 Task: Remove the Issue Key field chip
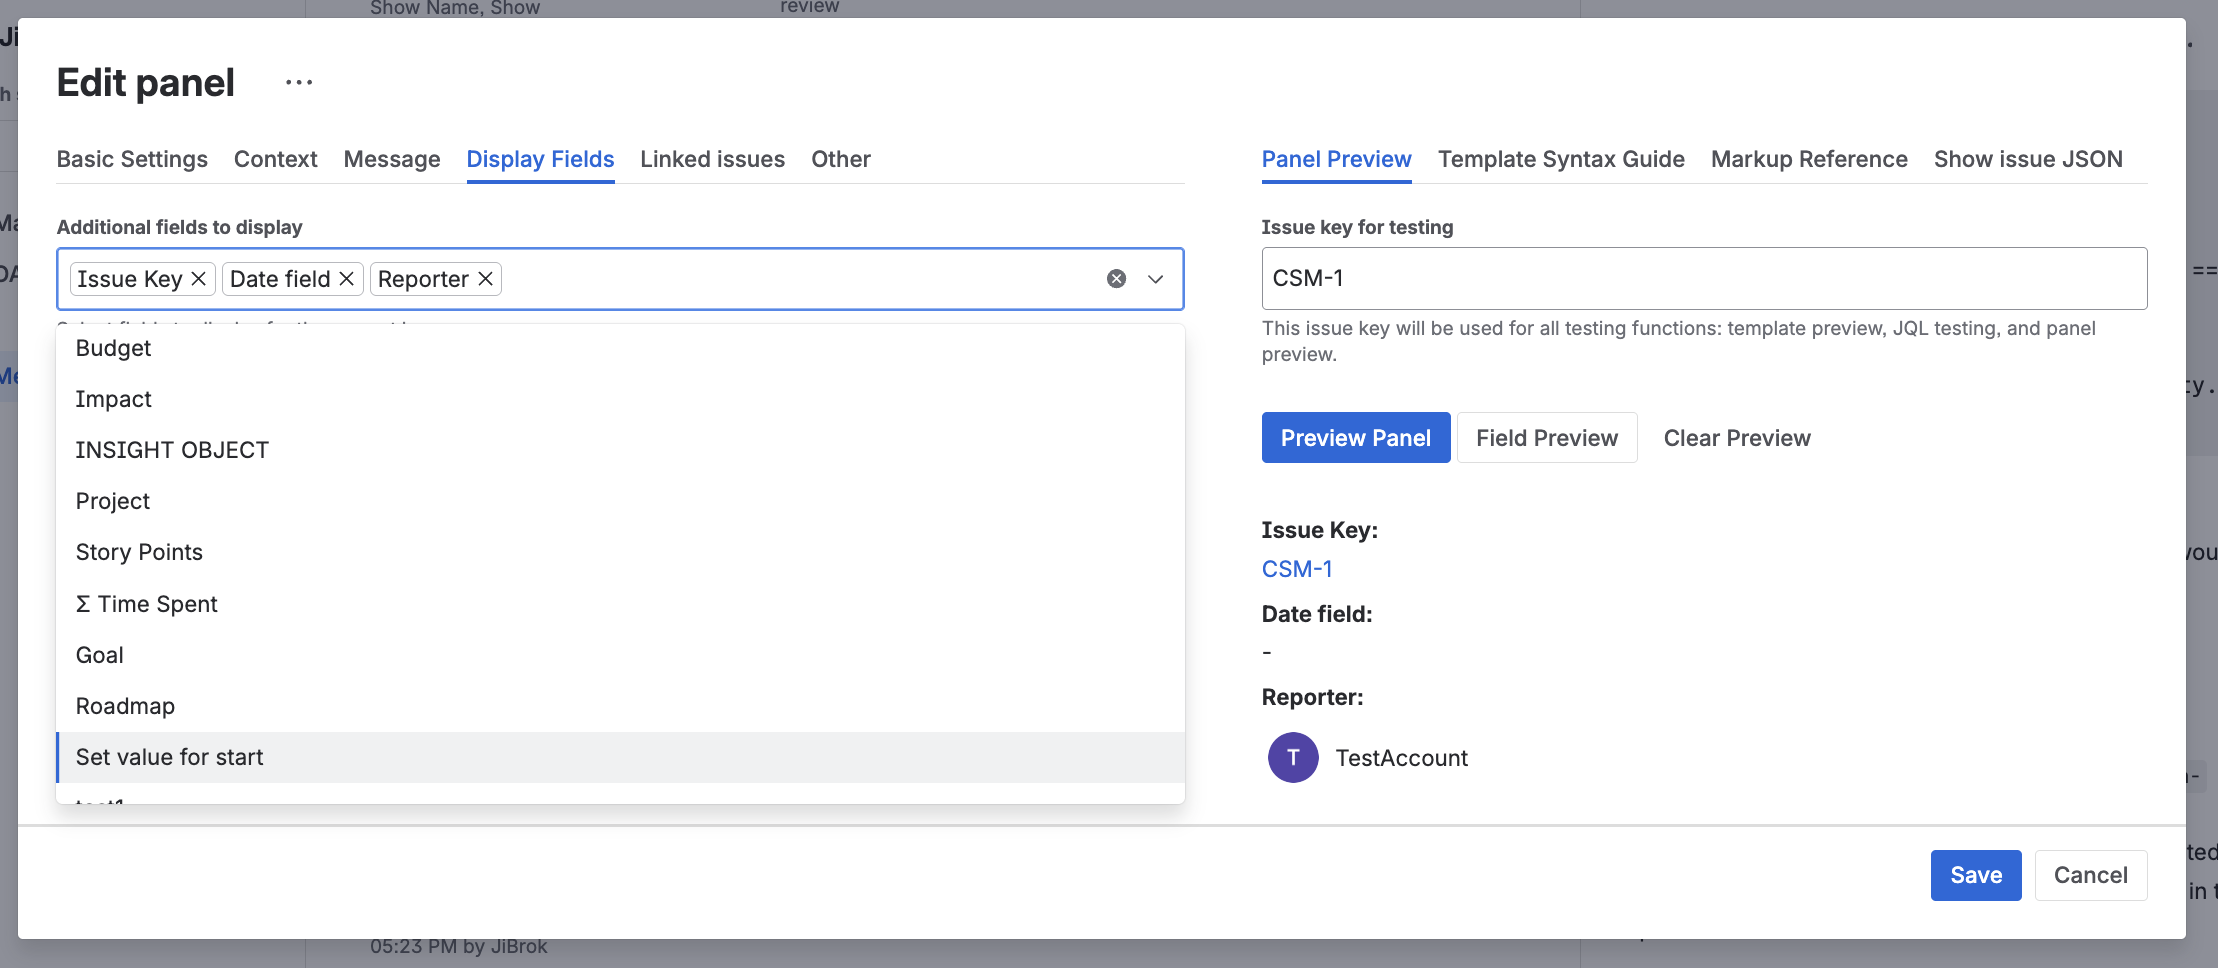point(197,279)
